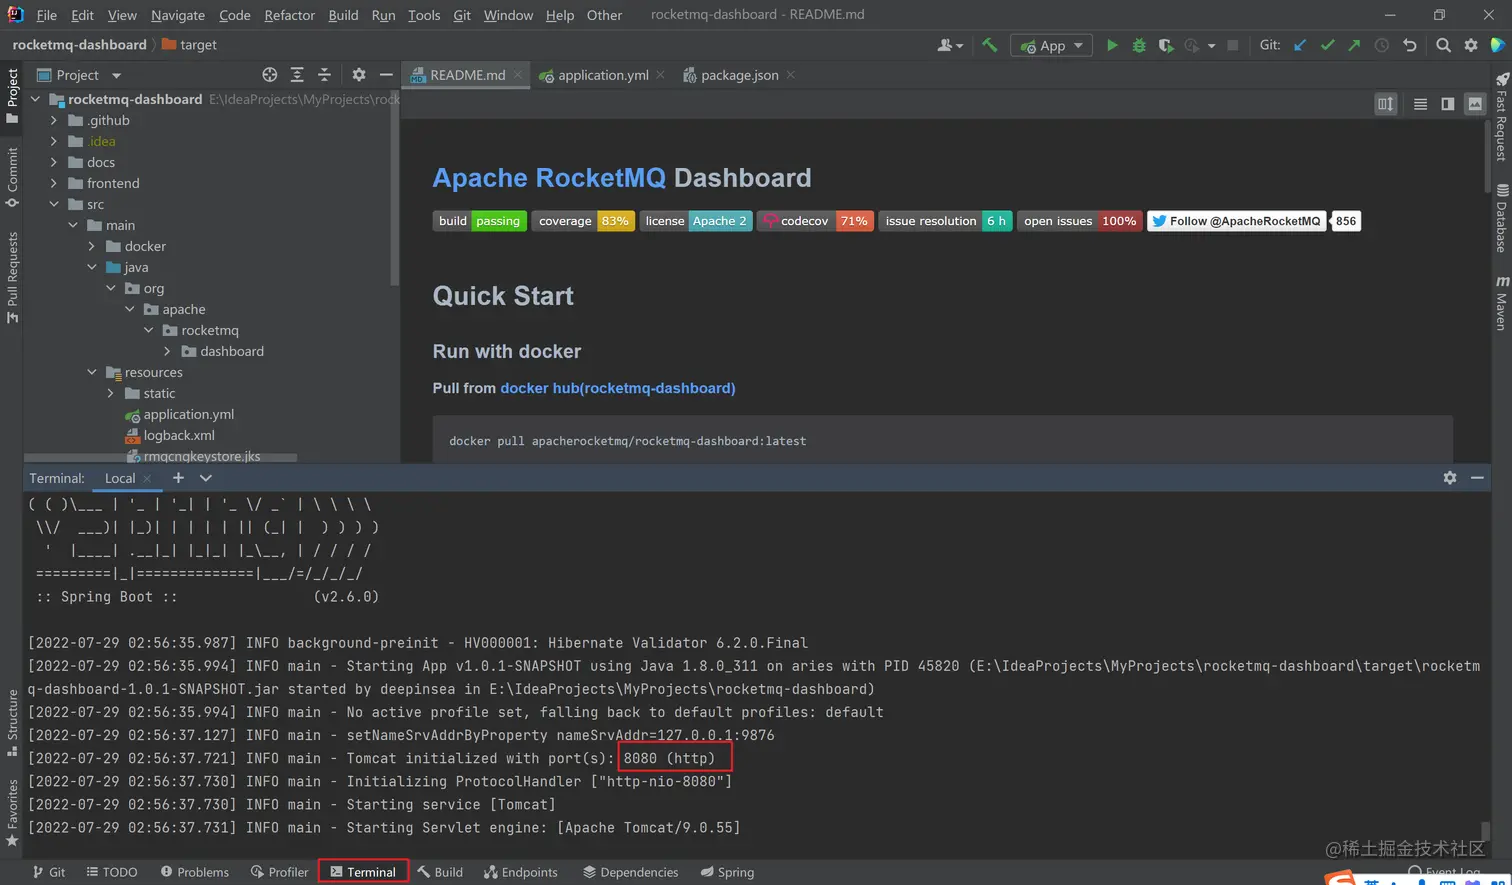This screenshot has width=1512, height=885.
Task: Expand the dashboard package
Action: click(x=167, y=351)
